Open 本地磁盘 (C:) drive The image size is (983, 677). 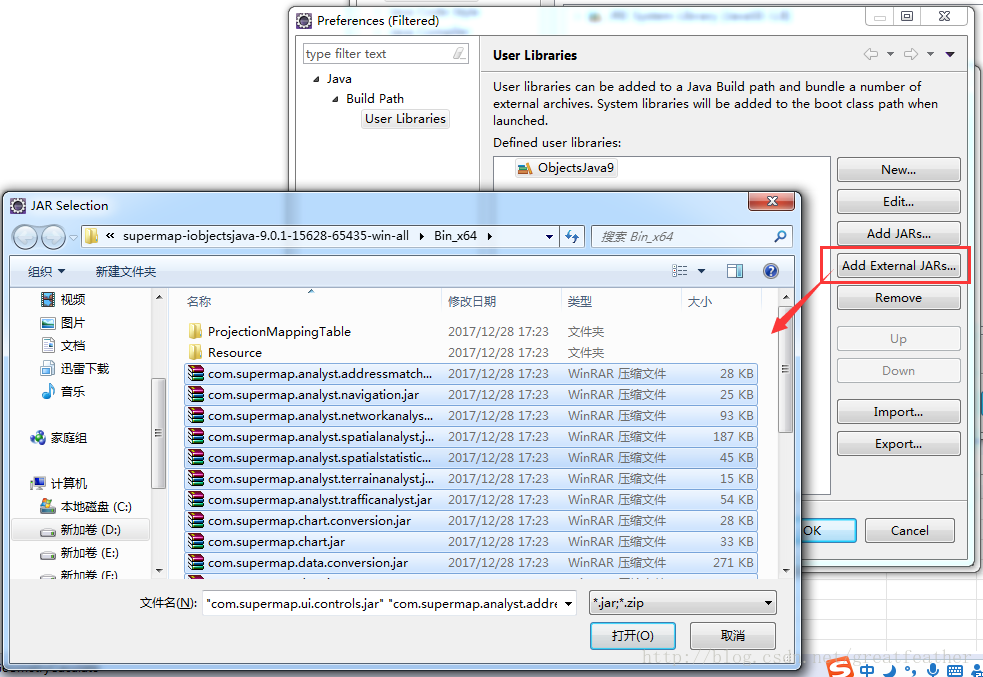point(85,506)
